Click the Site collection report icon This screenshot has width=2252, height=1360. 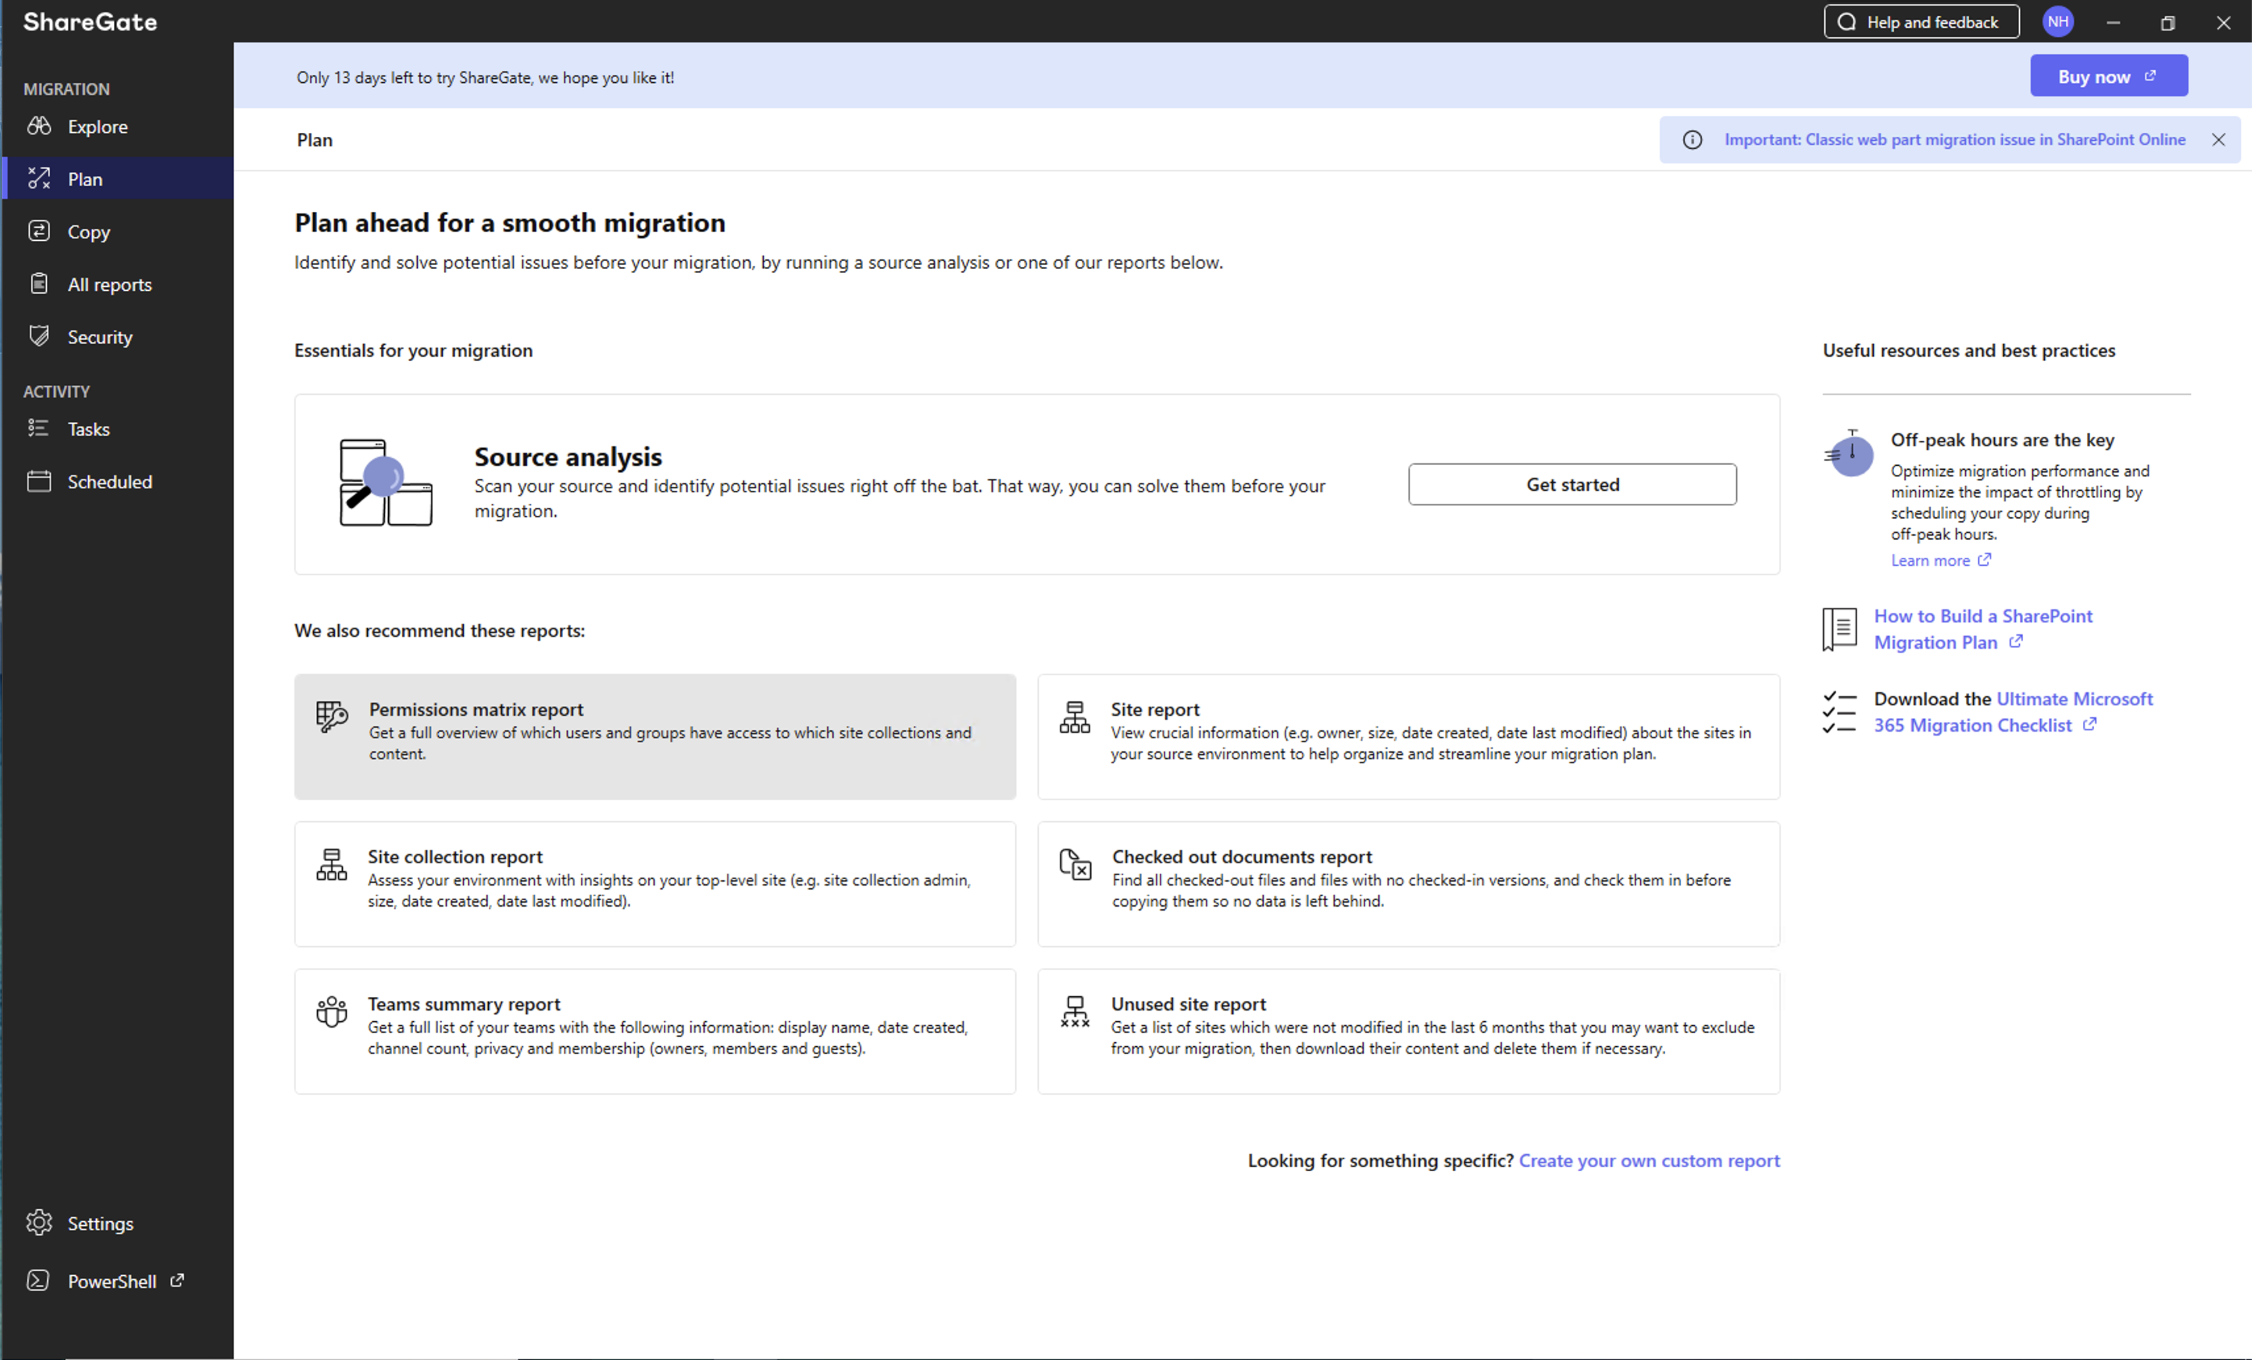[332, 865]
